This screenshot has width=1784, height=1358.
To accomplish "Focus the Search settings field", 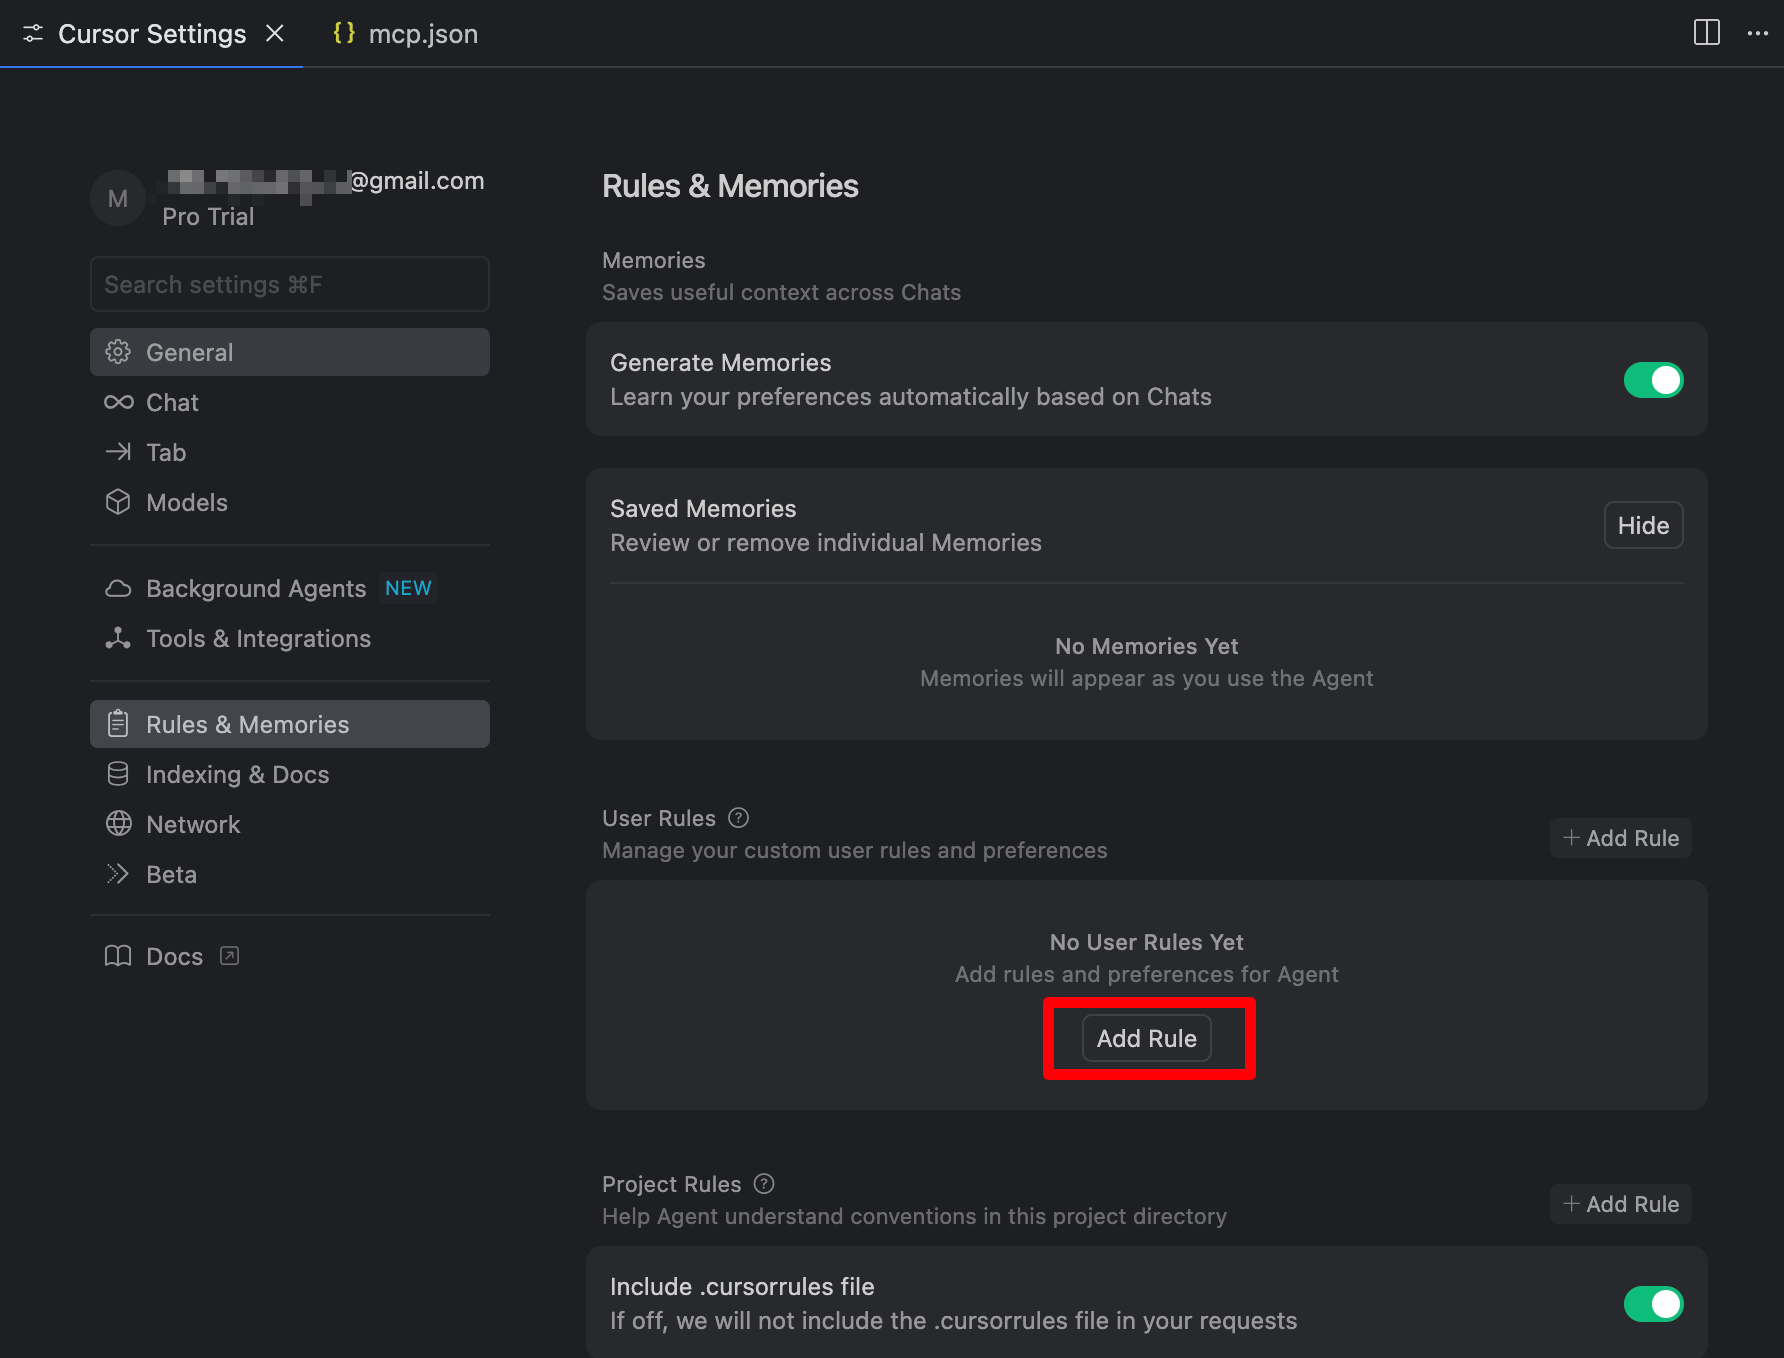I will (290, 284).
